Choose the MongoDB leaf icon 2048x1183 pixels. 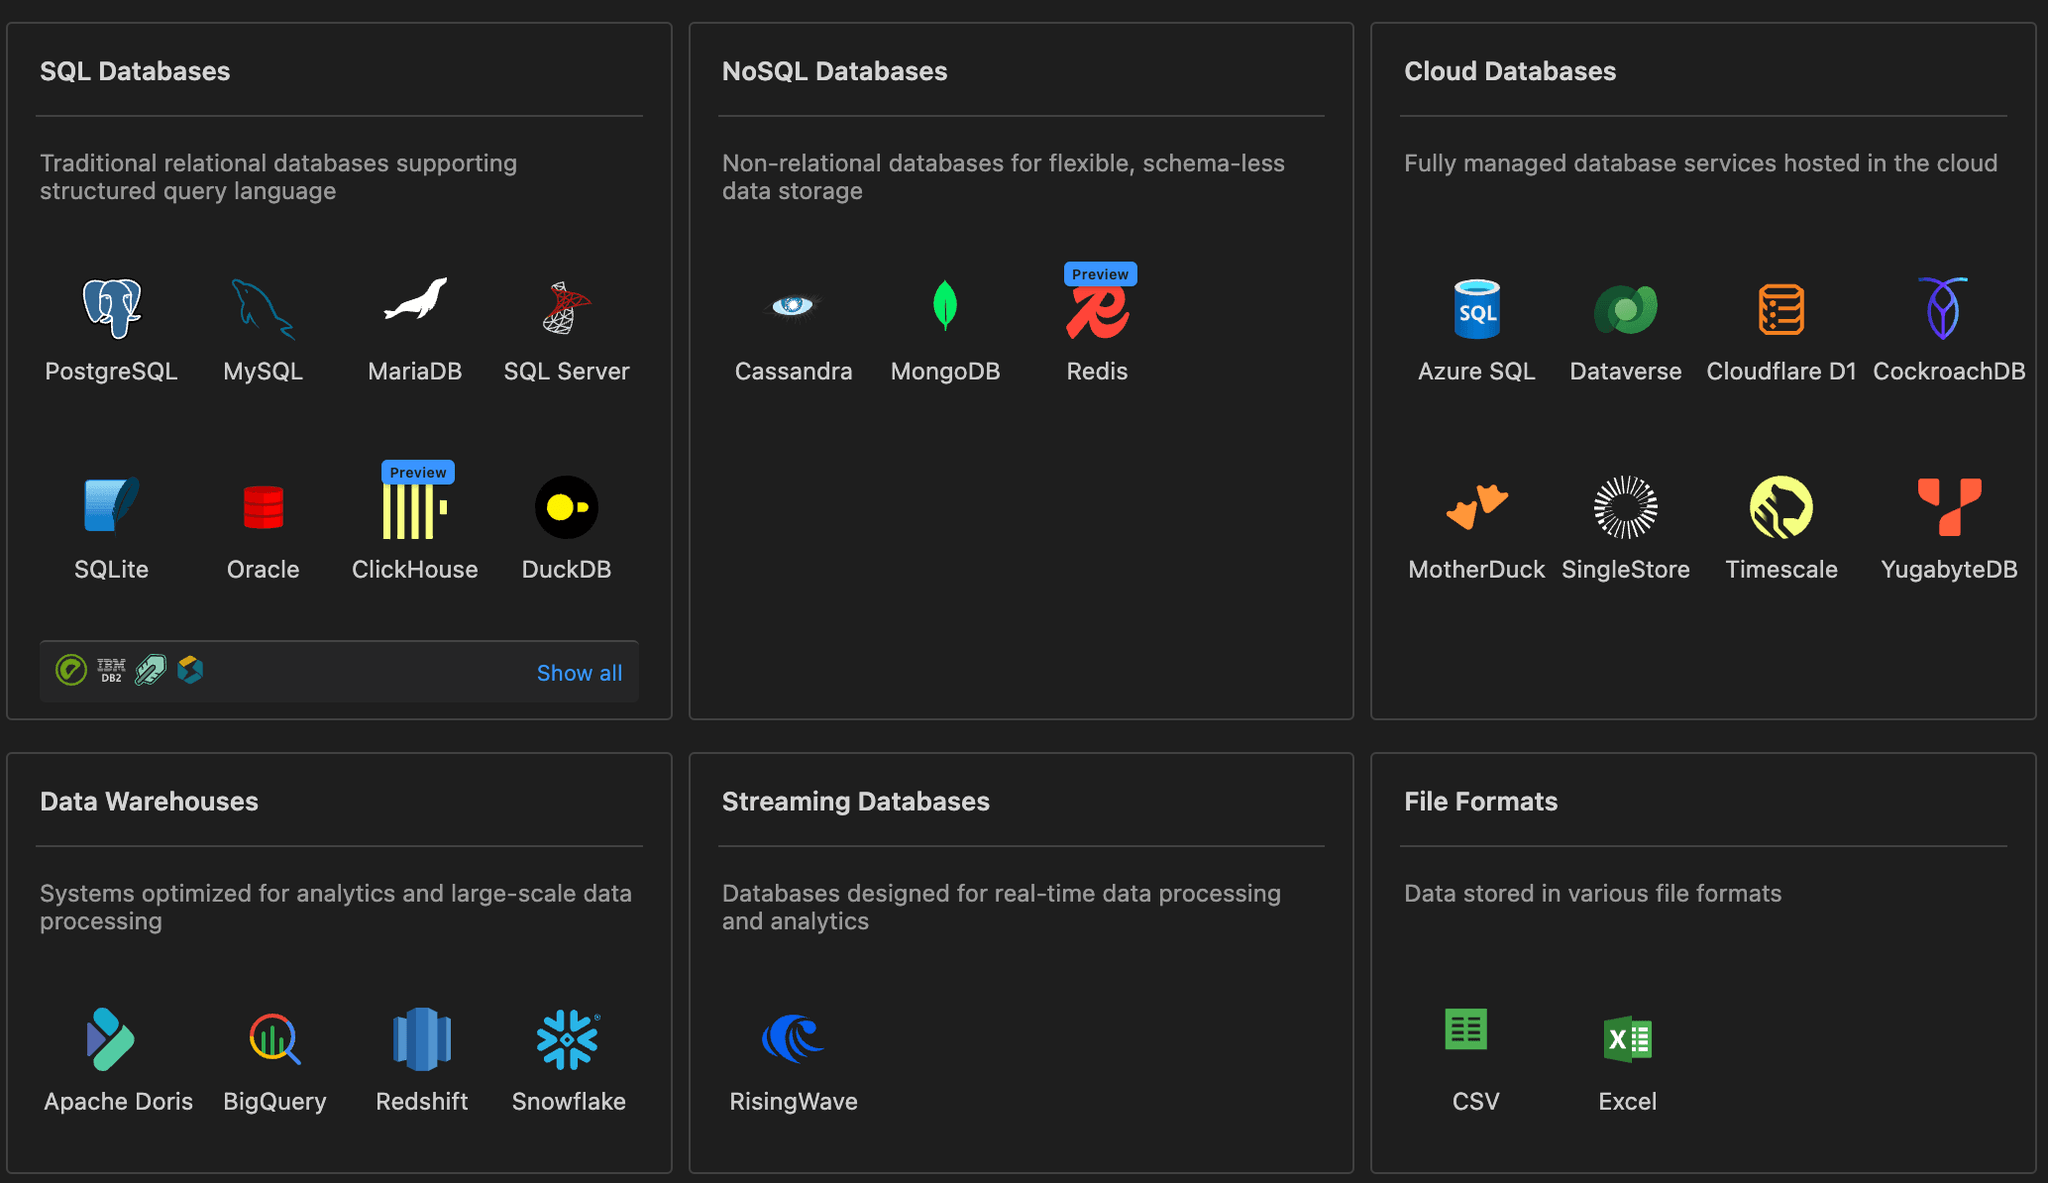point(945,305)
